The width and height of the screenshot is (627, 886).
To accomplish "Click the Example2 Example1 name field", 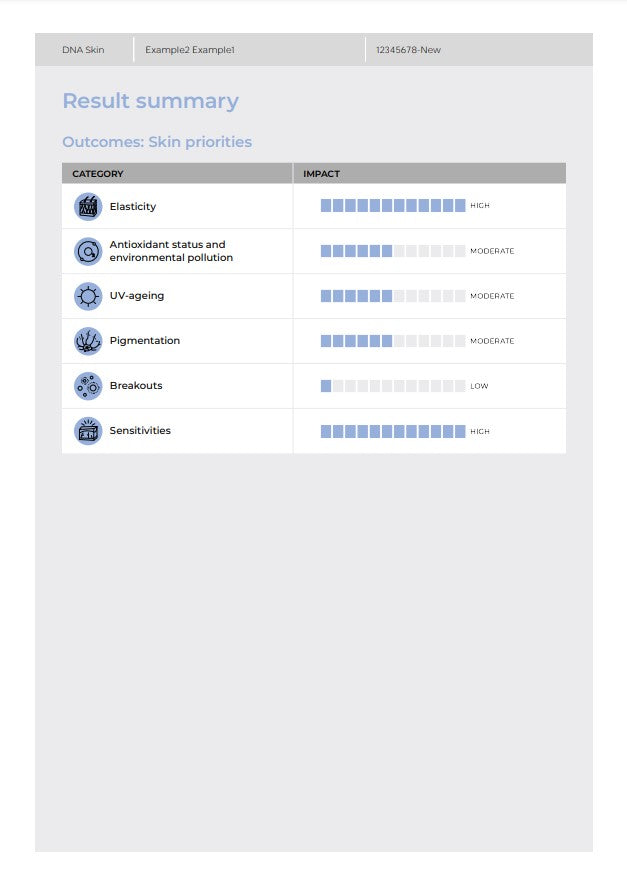I will [x=190, y=50].
